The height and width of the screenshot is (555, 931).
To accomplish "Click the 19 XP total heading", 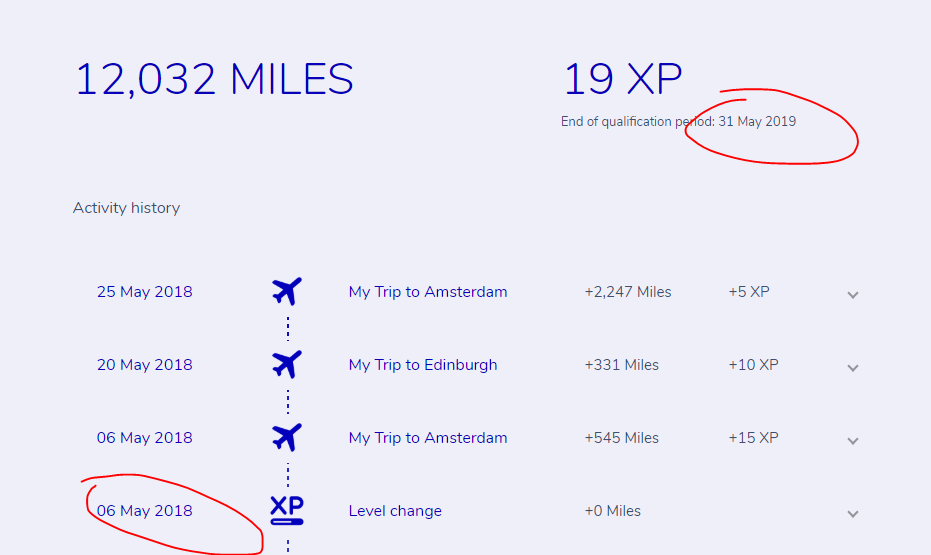I will tap(622, 80).
